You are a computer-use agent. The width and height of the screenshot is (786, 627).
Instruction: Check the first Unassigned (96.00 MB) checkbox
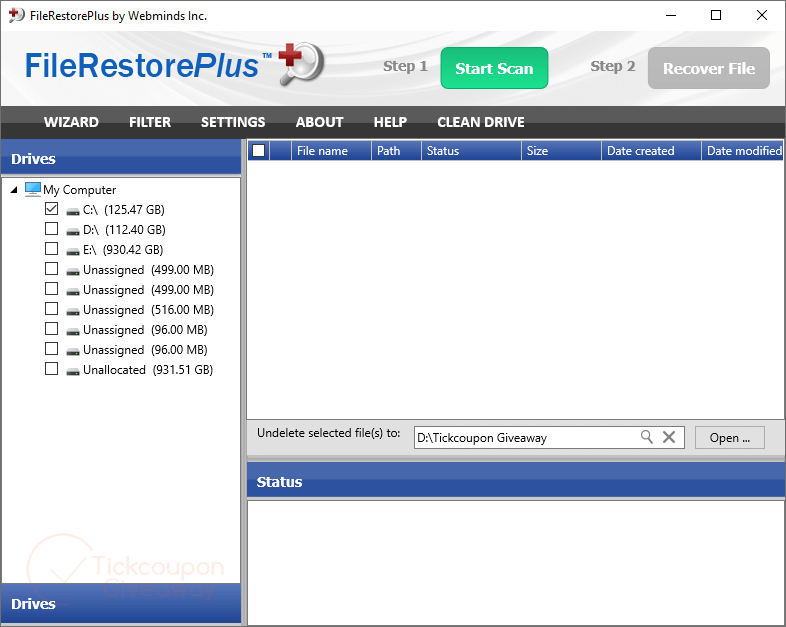pyautogui.click(x=51, y=329)
